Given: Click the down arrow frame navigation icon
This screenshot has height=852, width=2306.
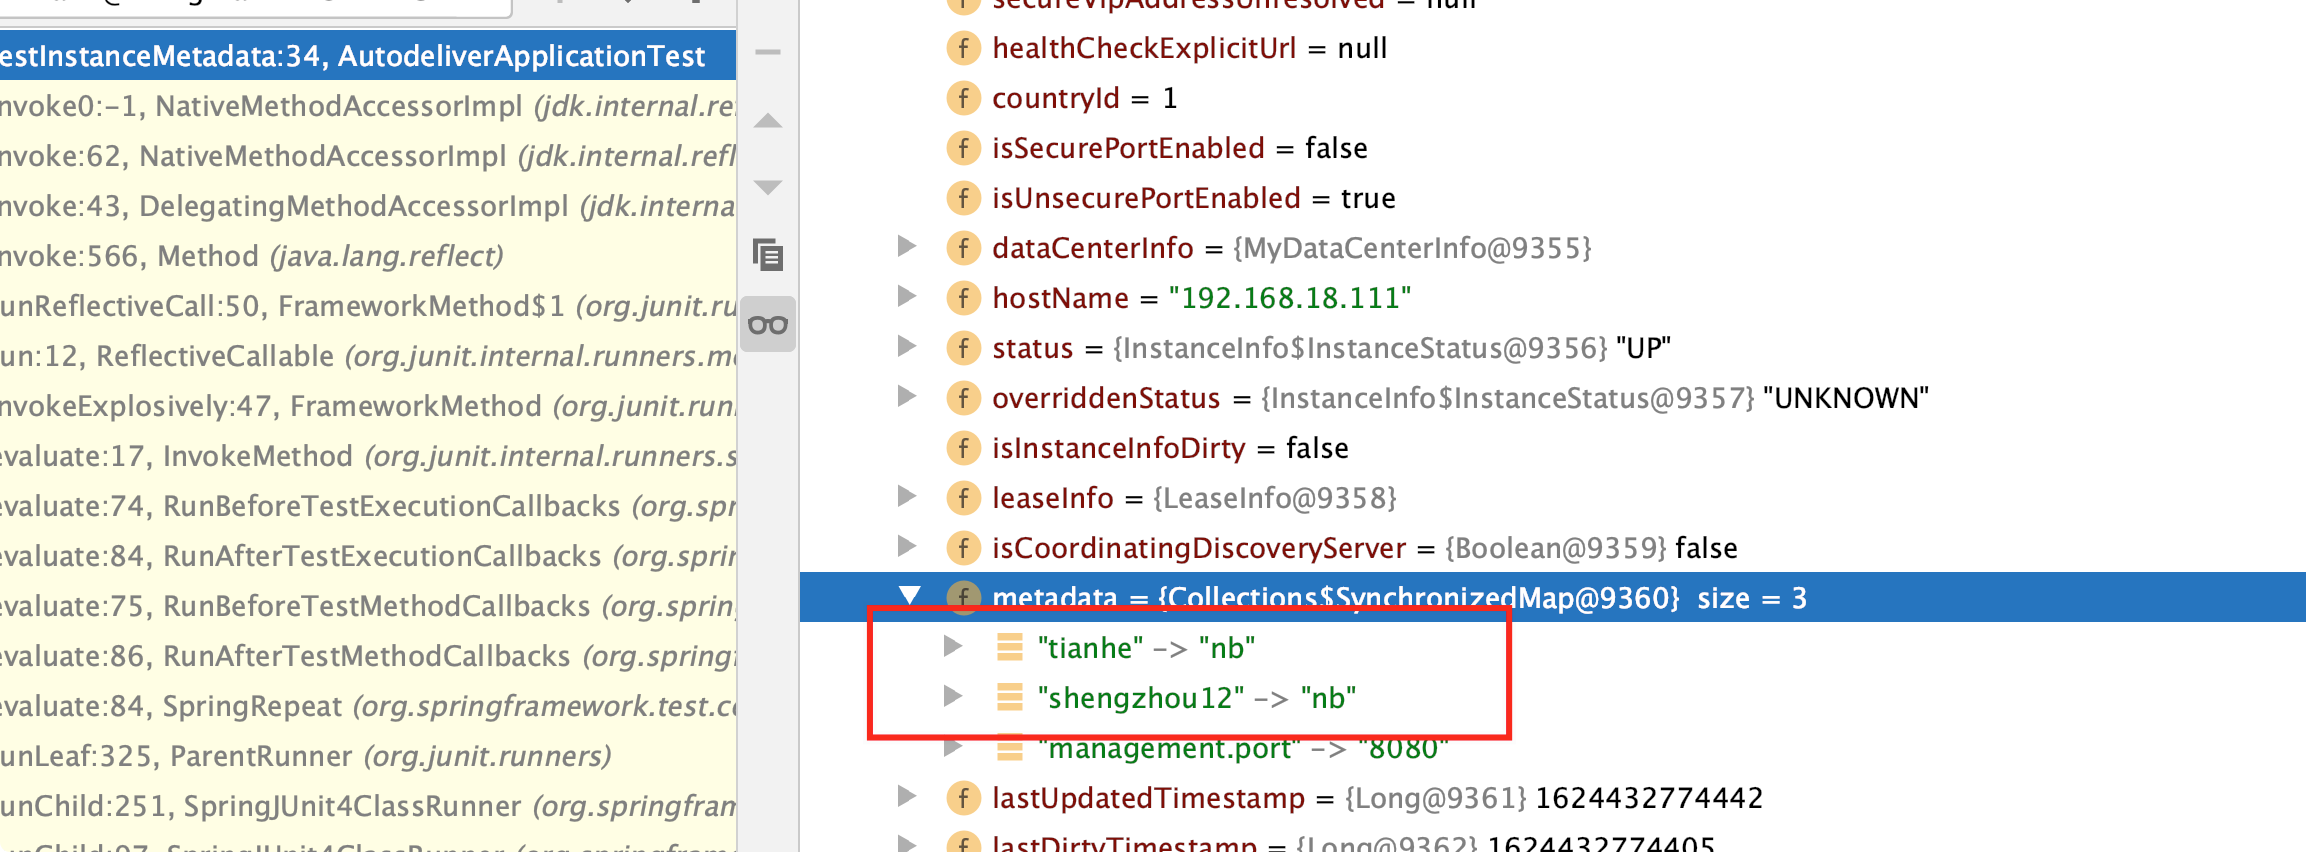Looking at the screenshot, I should (768, 187).
